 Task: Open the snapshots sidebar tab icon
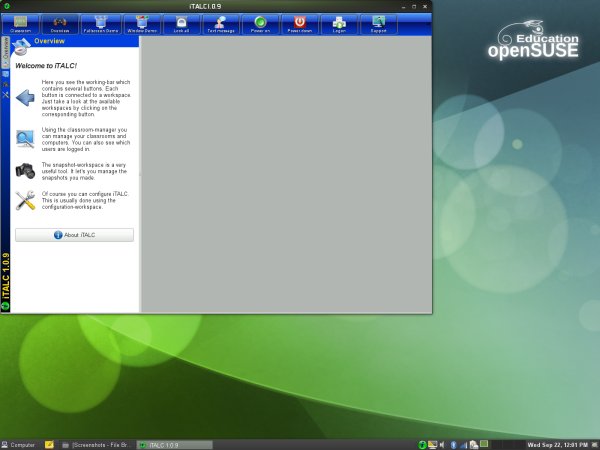5,84
